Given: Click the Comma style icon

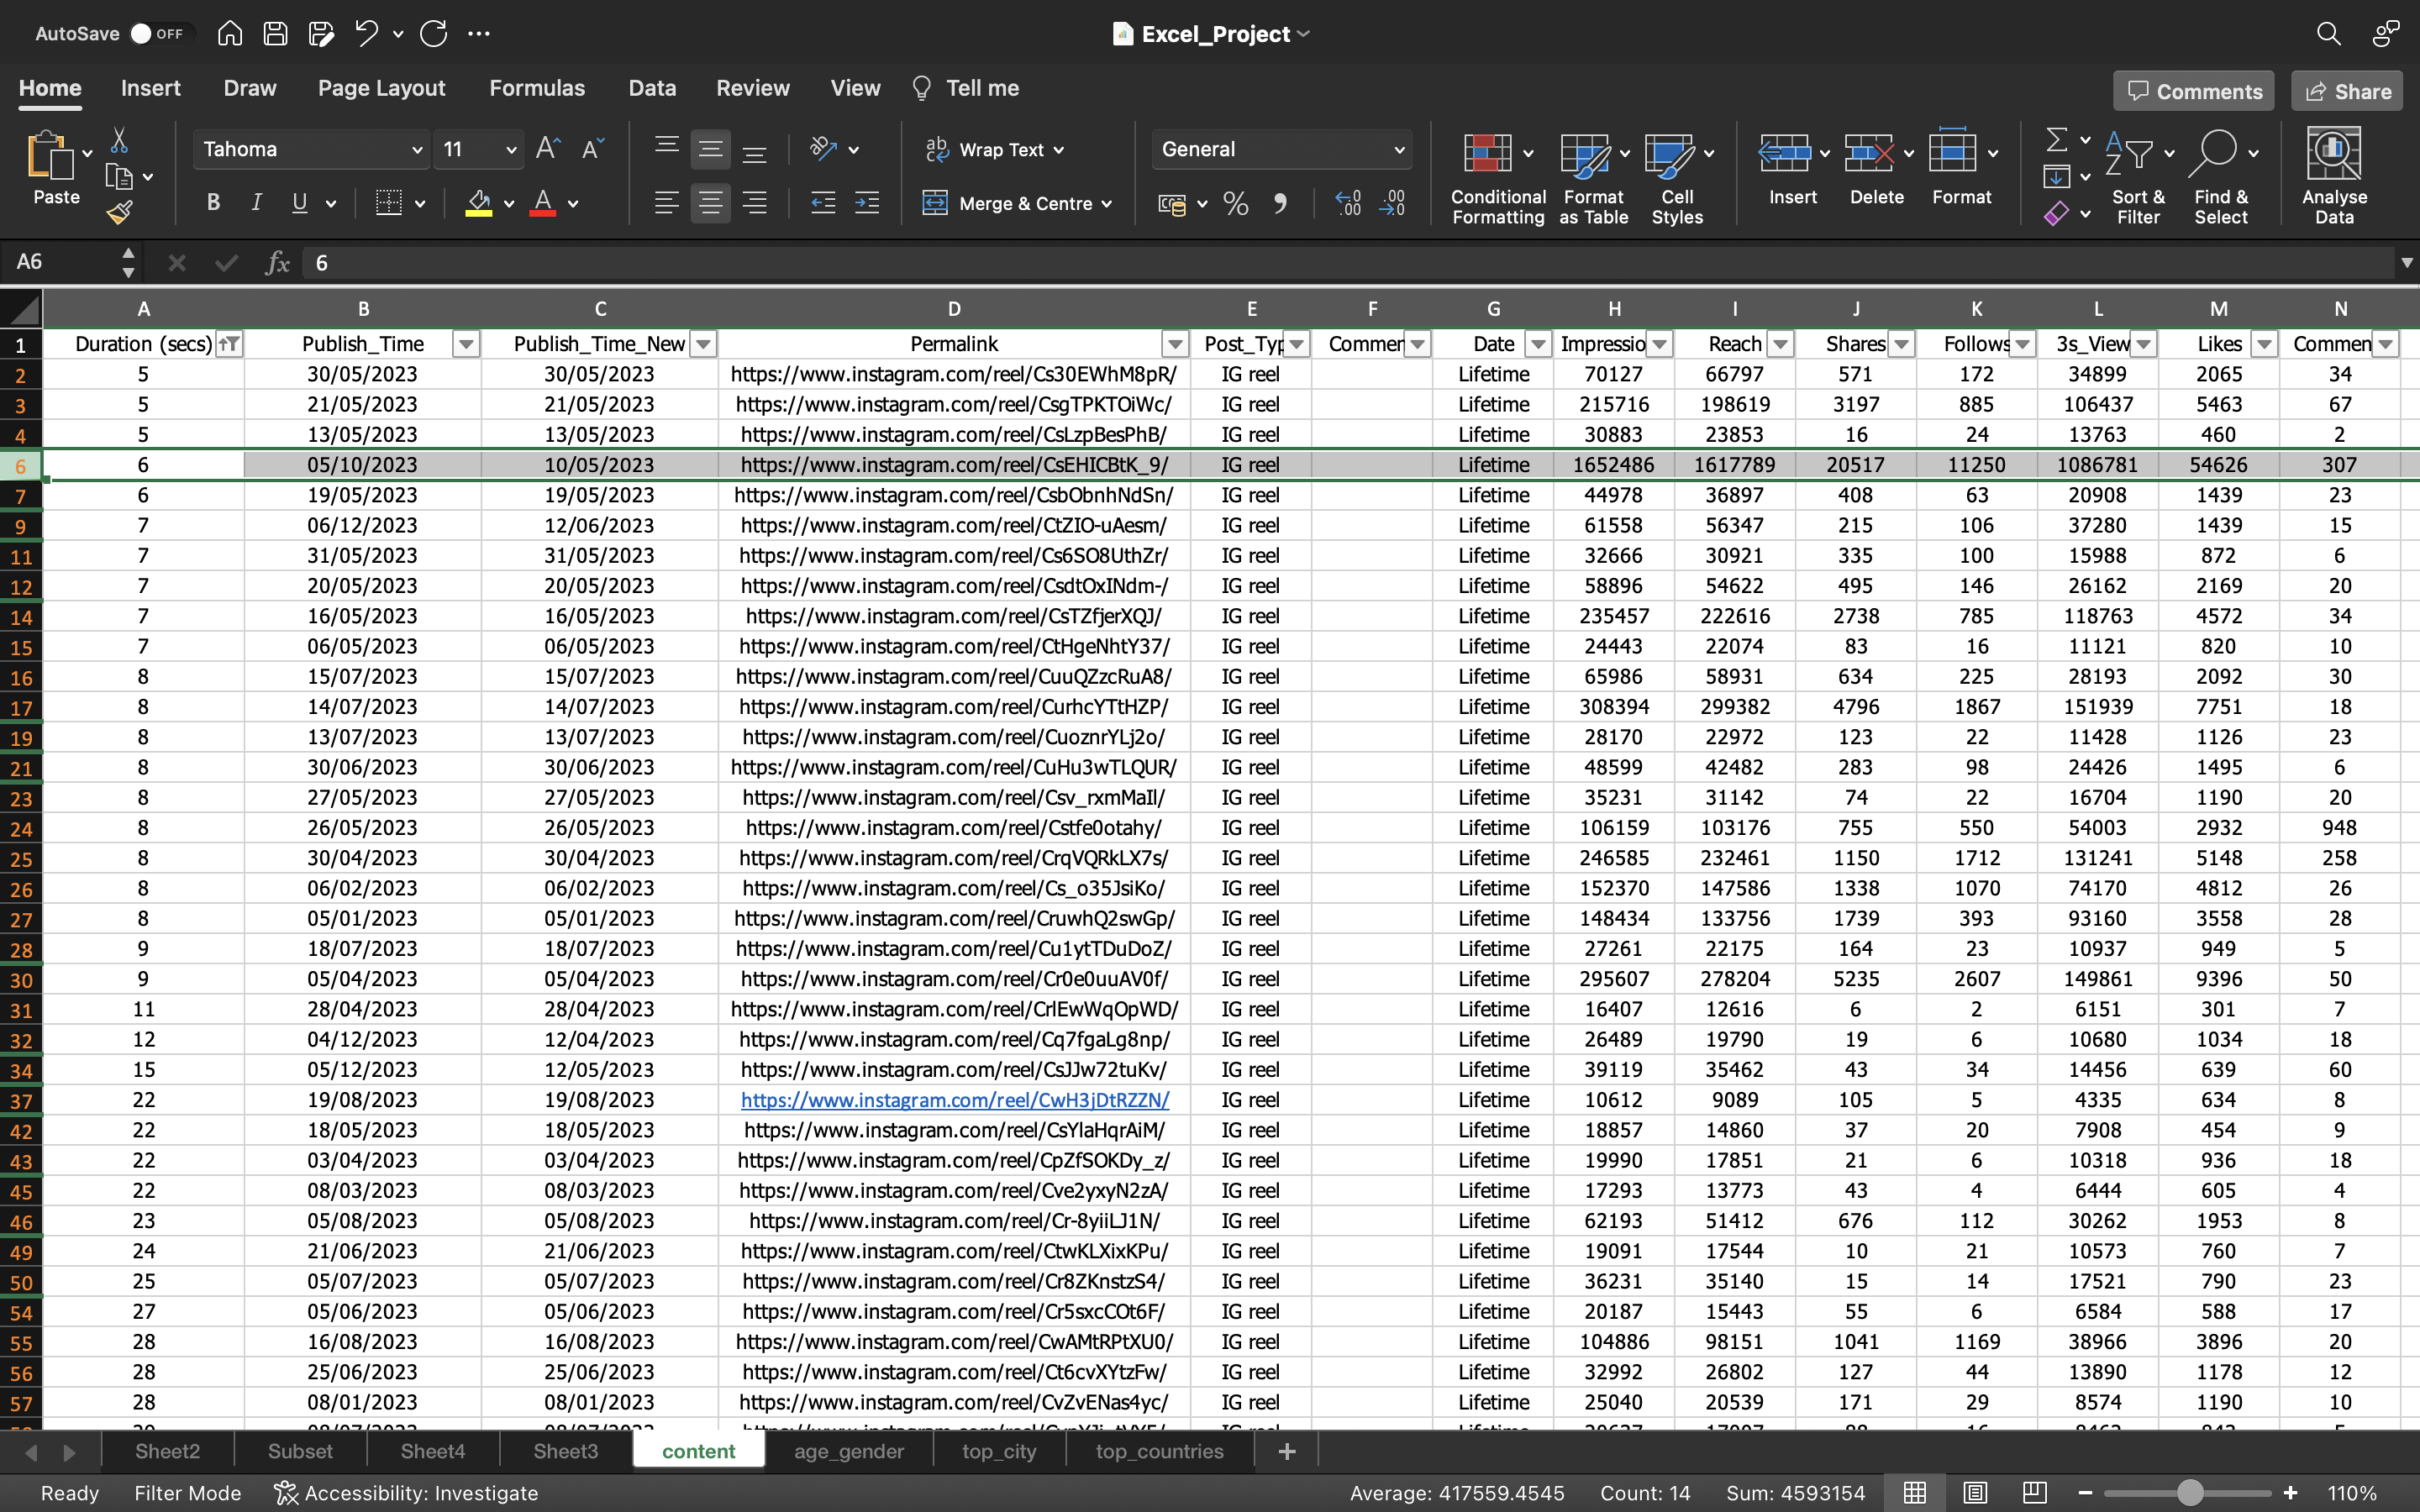Looking at the screenshot, I should coord(1281,204).
